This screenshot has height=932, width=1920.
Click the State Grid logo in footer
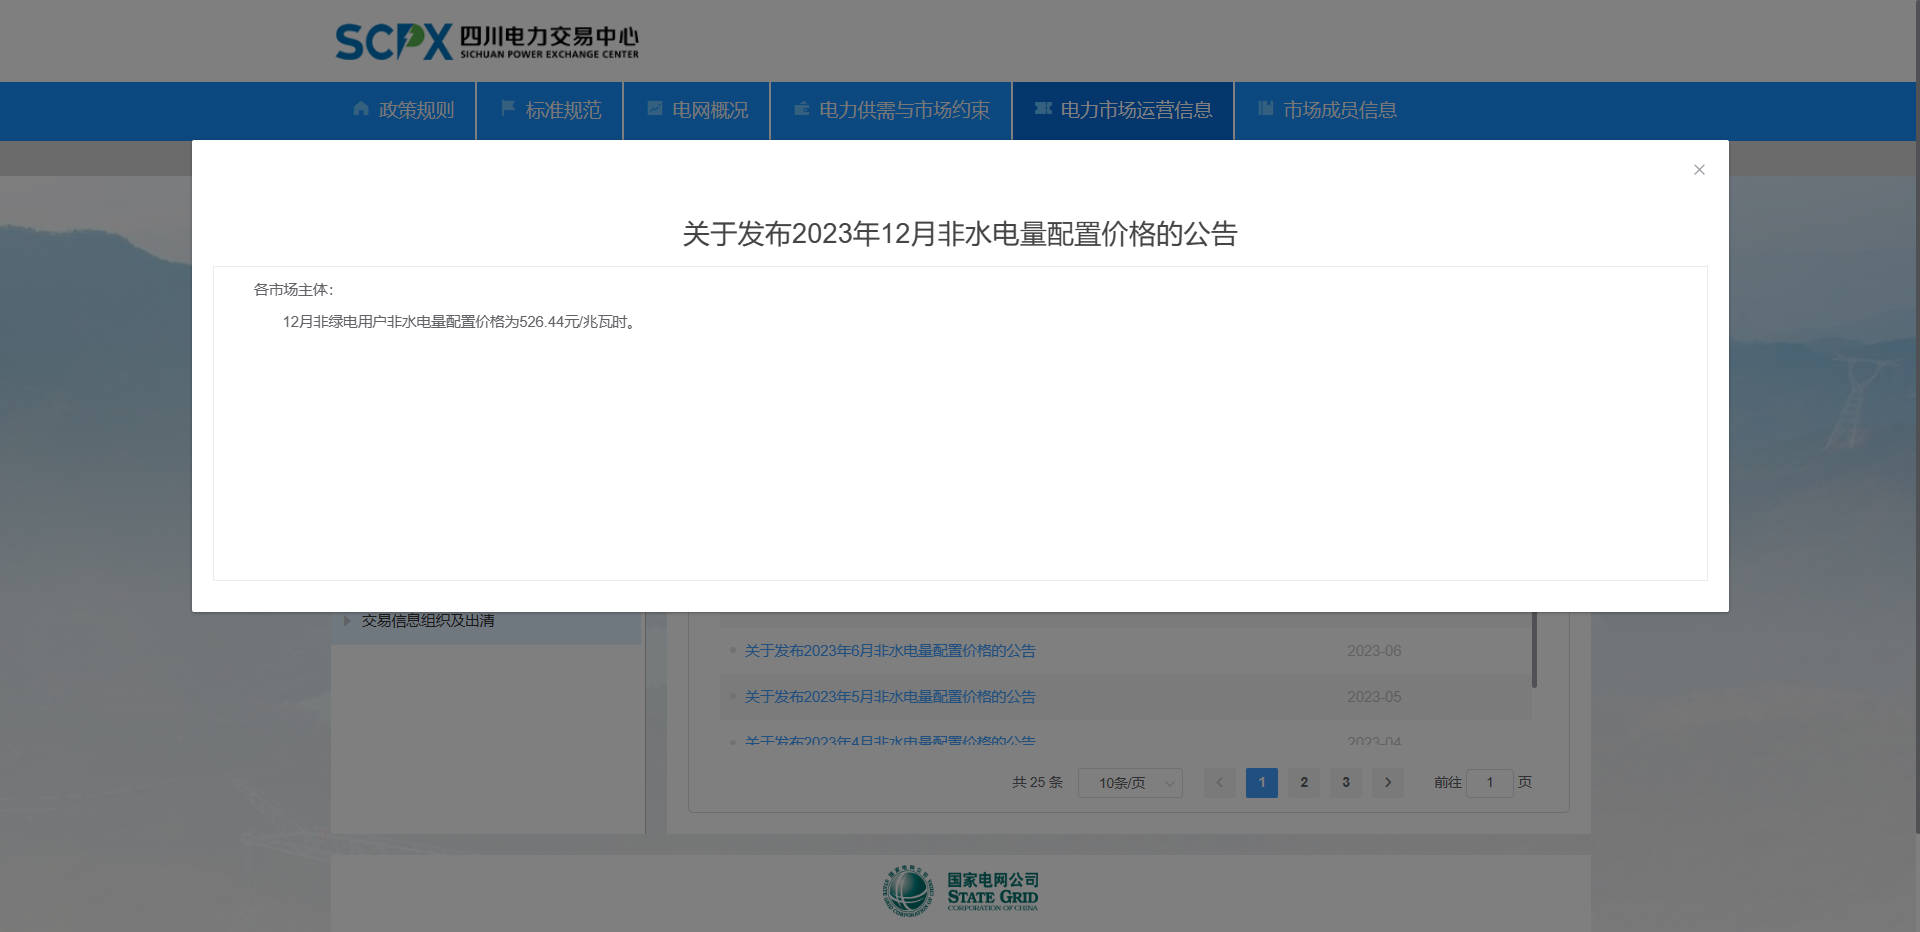961,892
